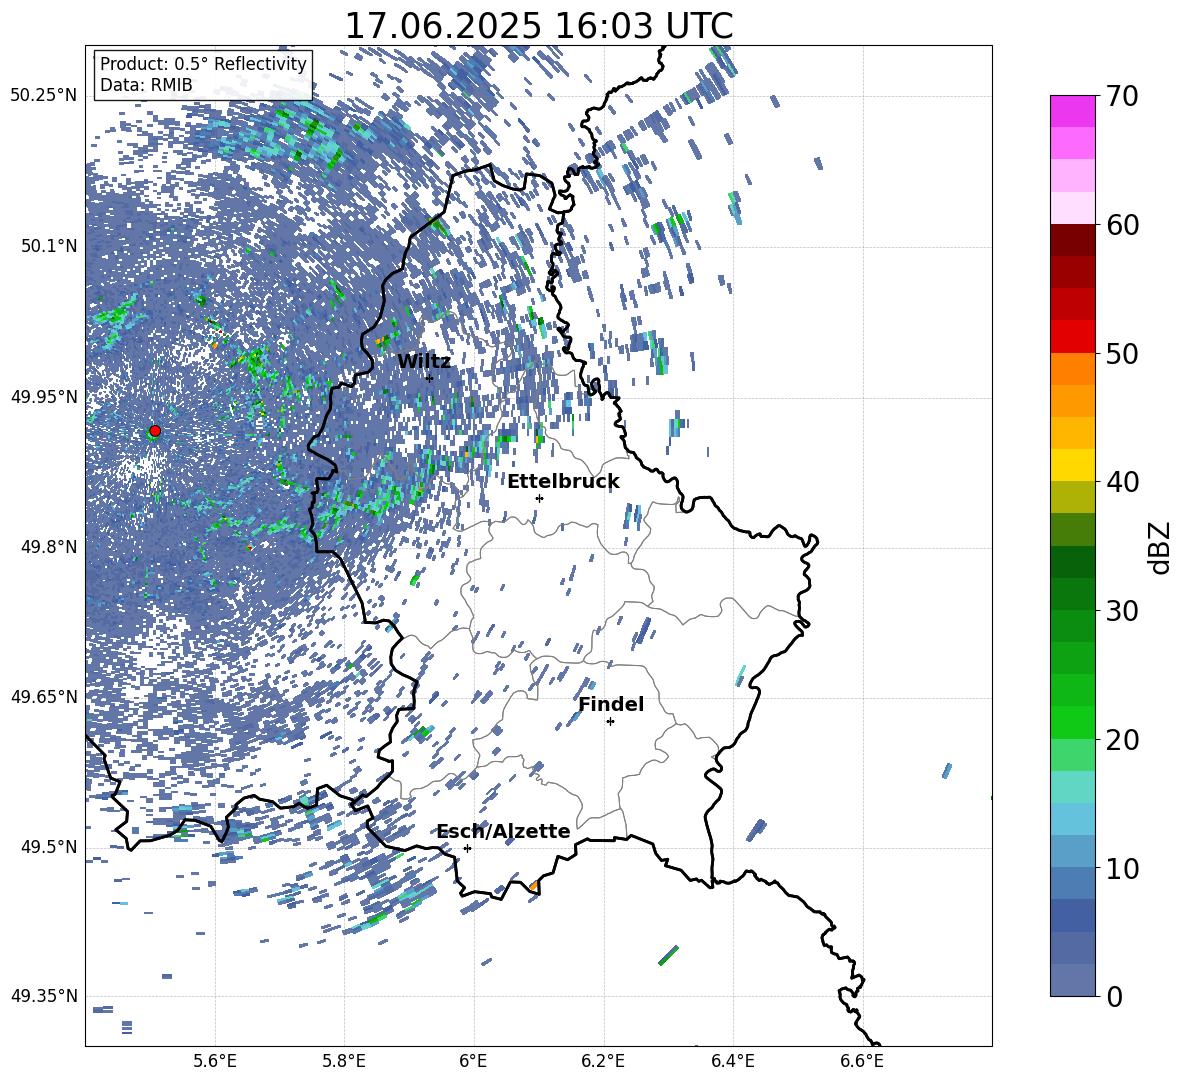Click the bright red swatch just above 50 dBZ

click(x=1072, y=337)
